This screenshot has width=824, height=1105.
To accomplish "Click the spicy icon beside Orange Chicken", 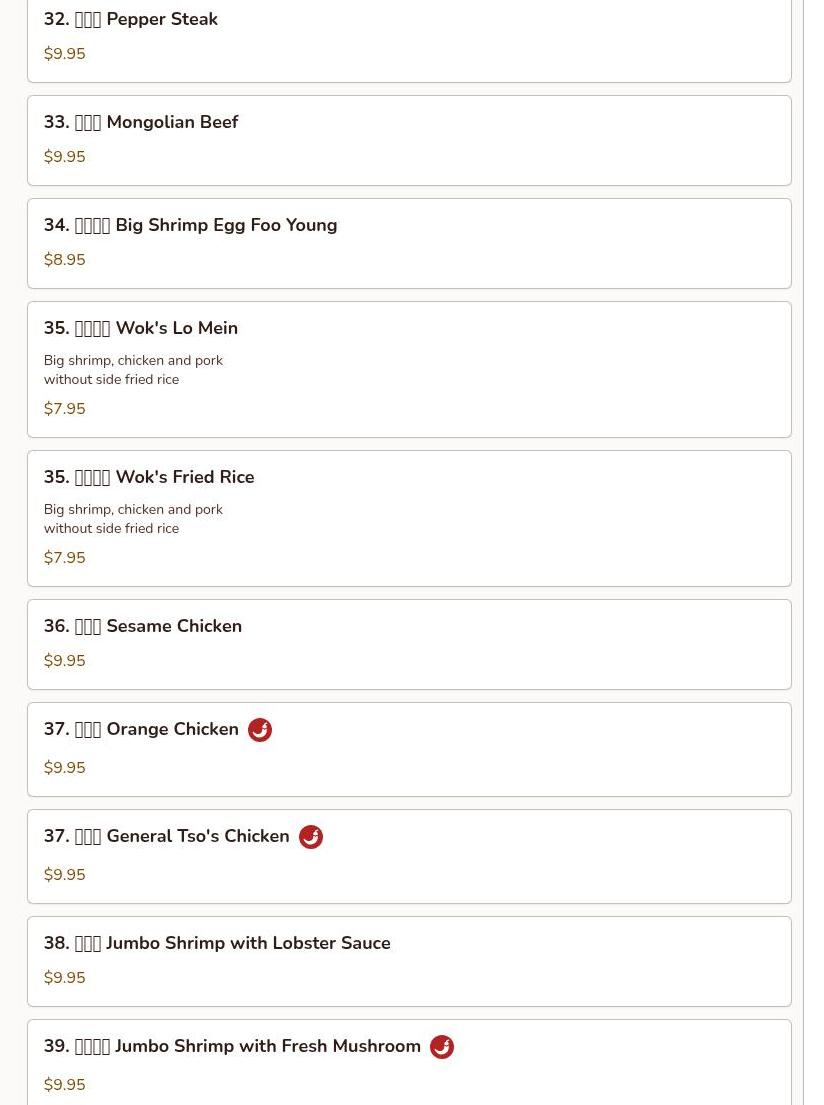I will click(260, 730).
